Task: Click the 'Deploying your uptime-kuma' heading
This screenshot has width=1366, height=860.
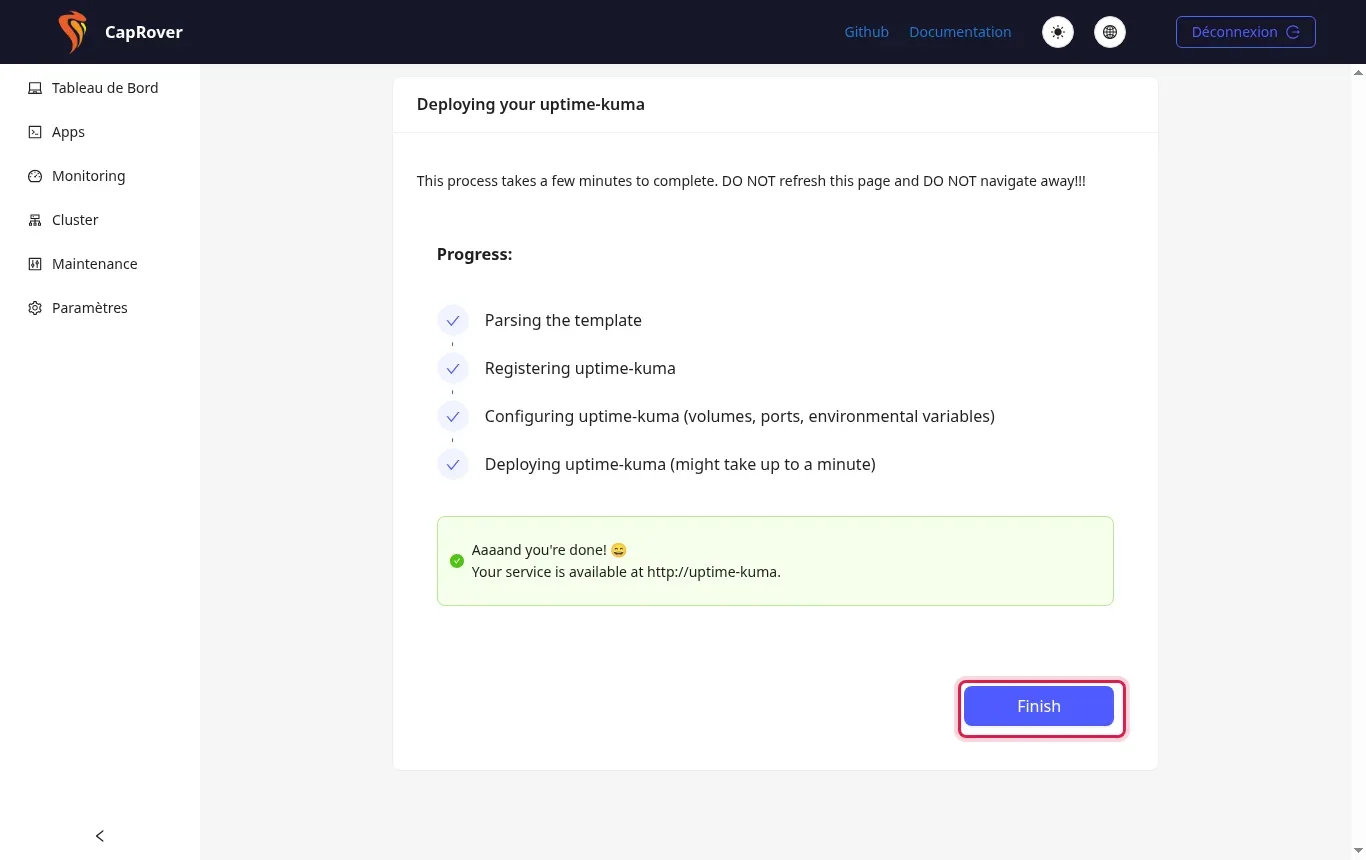Action: (531, 104)
